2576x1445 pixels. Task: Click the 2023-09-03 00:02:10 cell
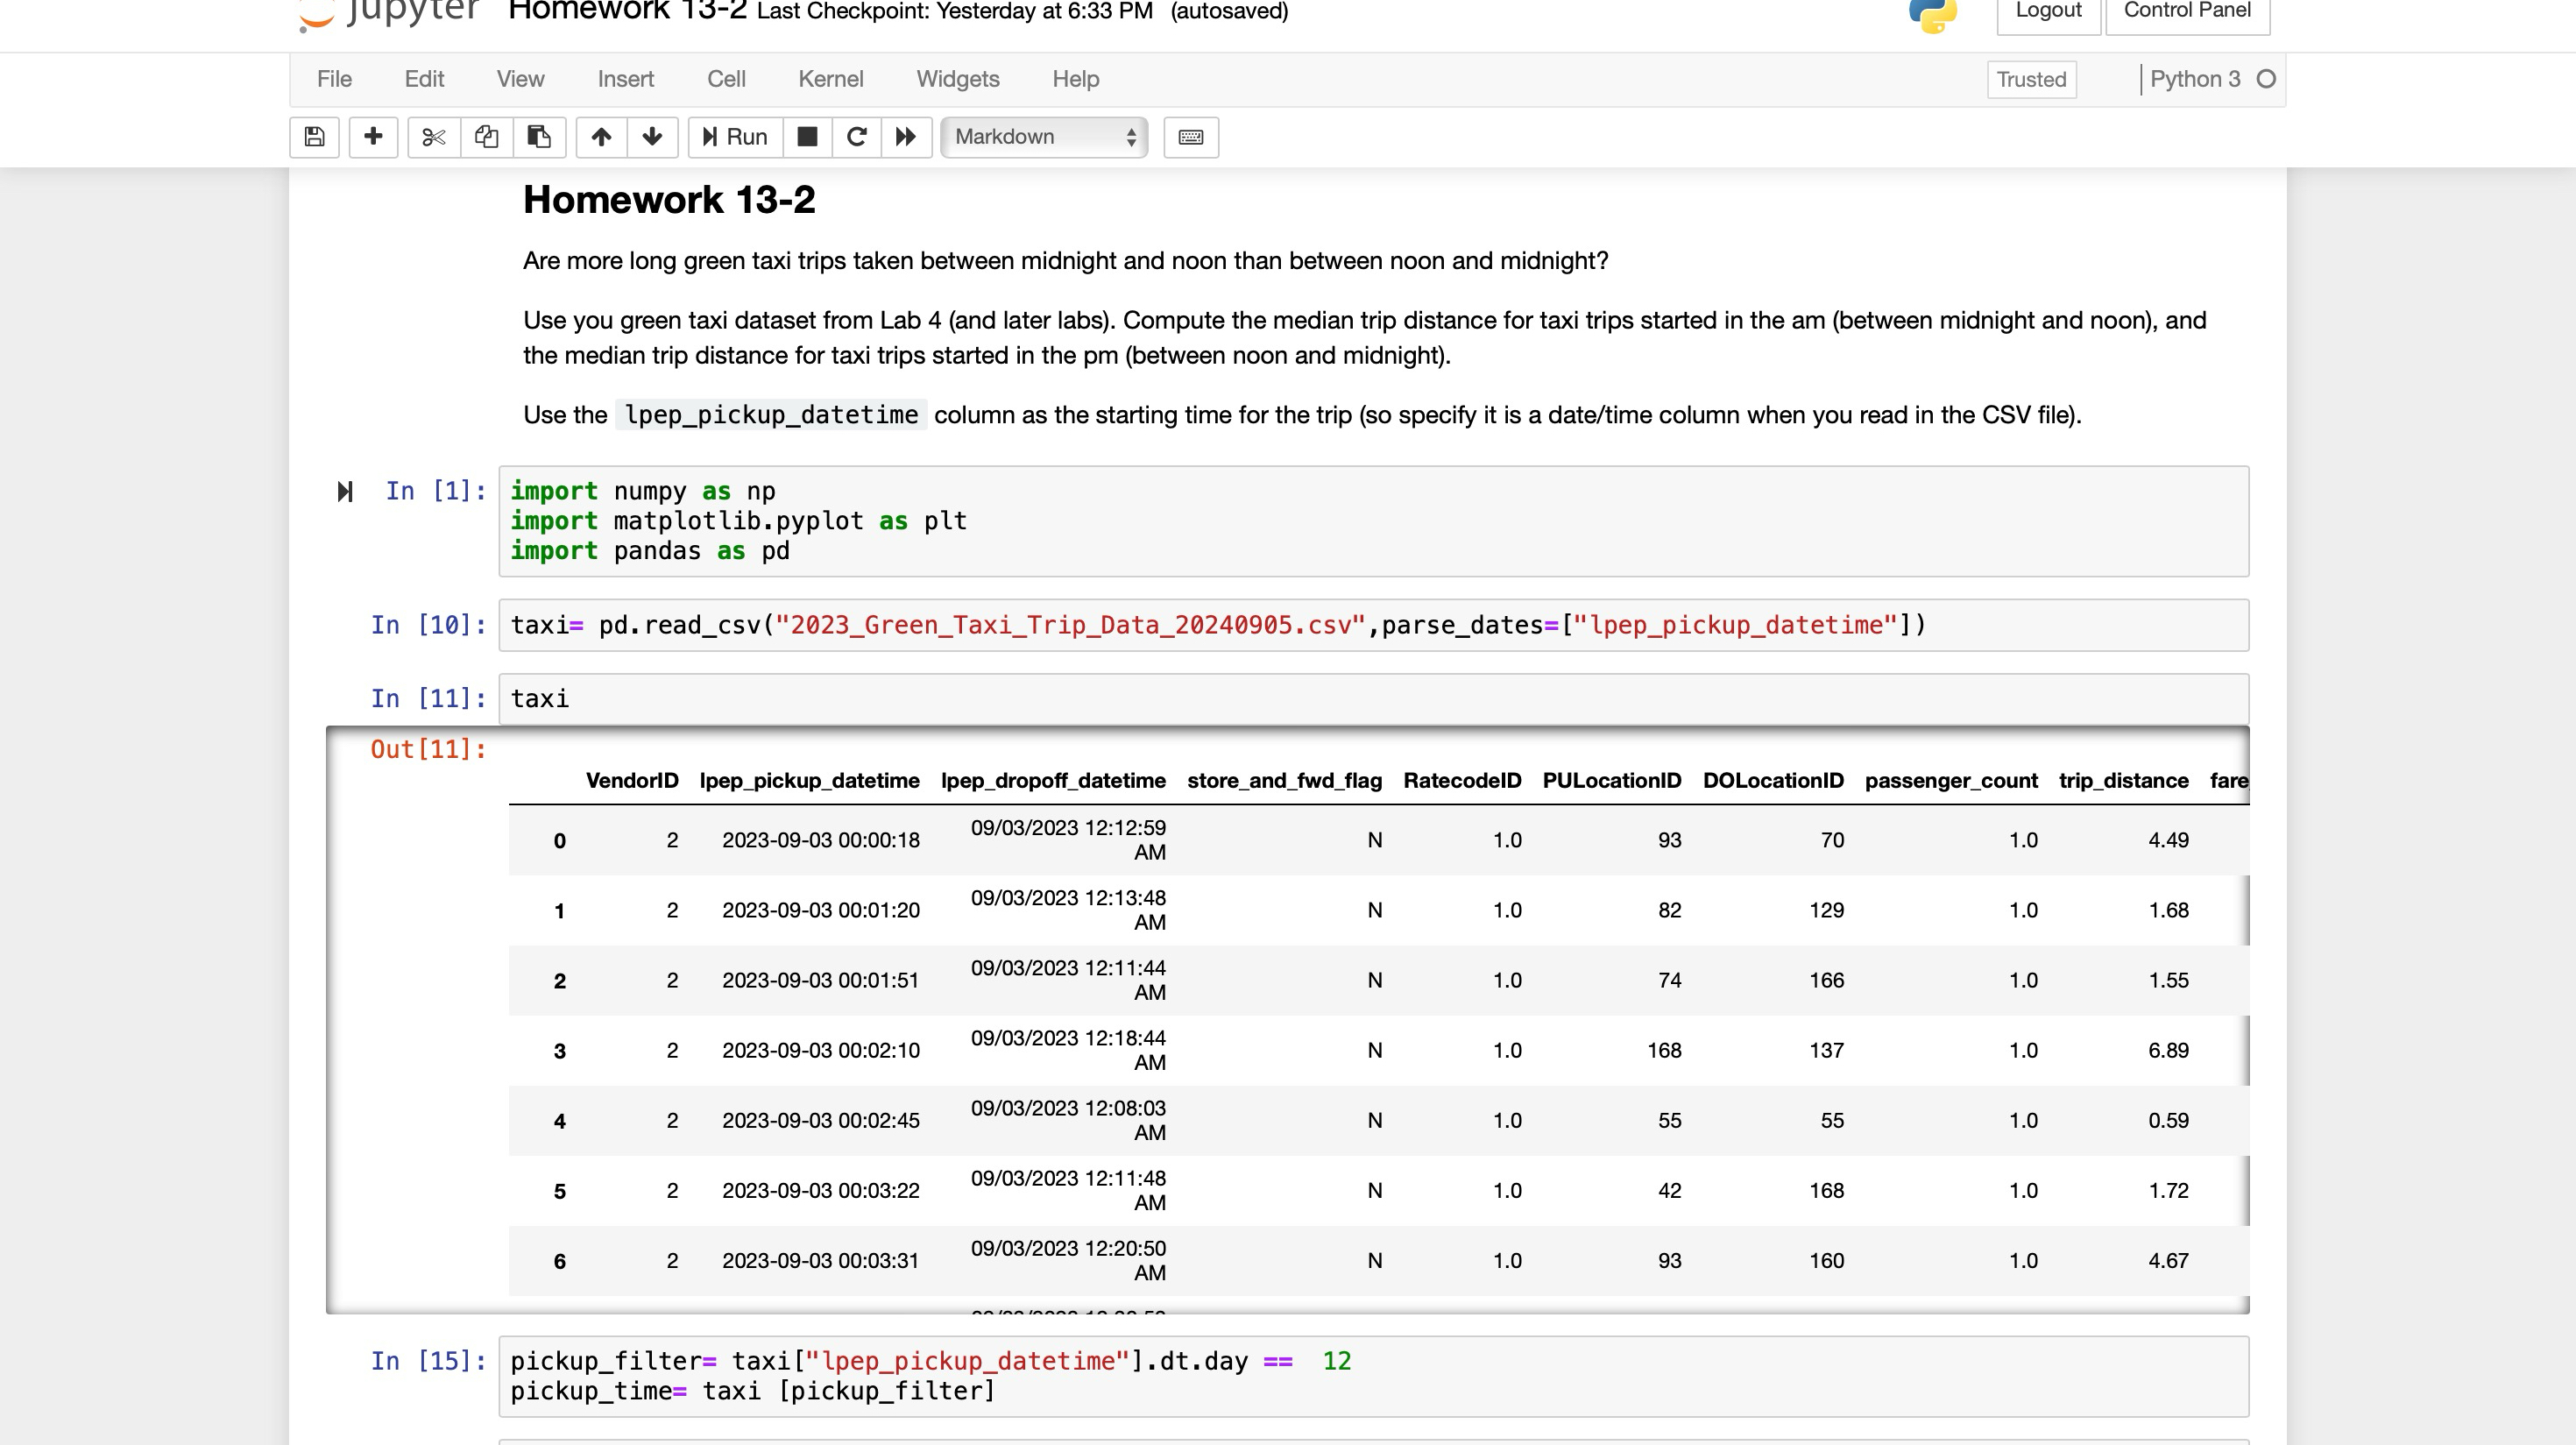pyautogui.click(x=820, y=1051)
